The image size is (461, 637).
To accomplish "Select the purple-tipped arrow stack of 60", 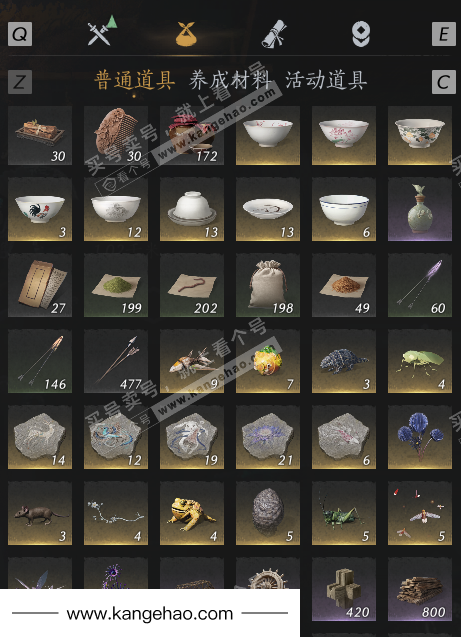I will [420, 285].
